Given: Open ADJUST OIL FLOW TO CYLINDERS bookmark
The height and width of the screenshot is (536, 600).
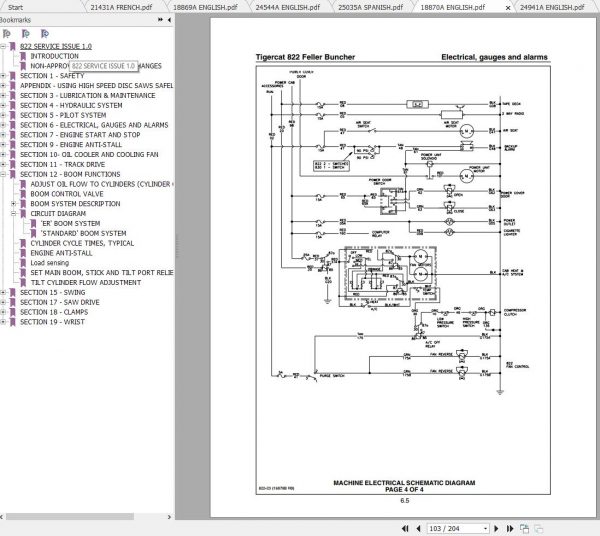Looking at the screenshot, I should tap(101, 184).
